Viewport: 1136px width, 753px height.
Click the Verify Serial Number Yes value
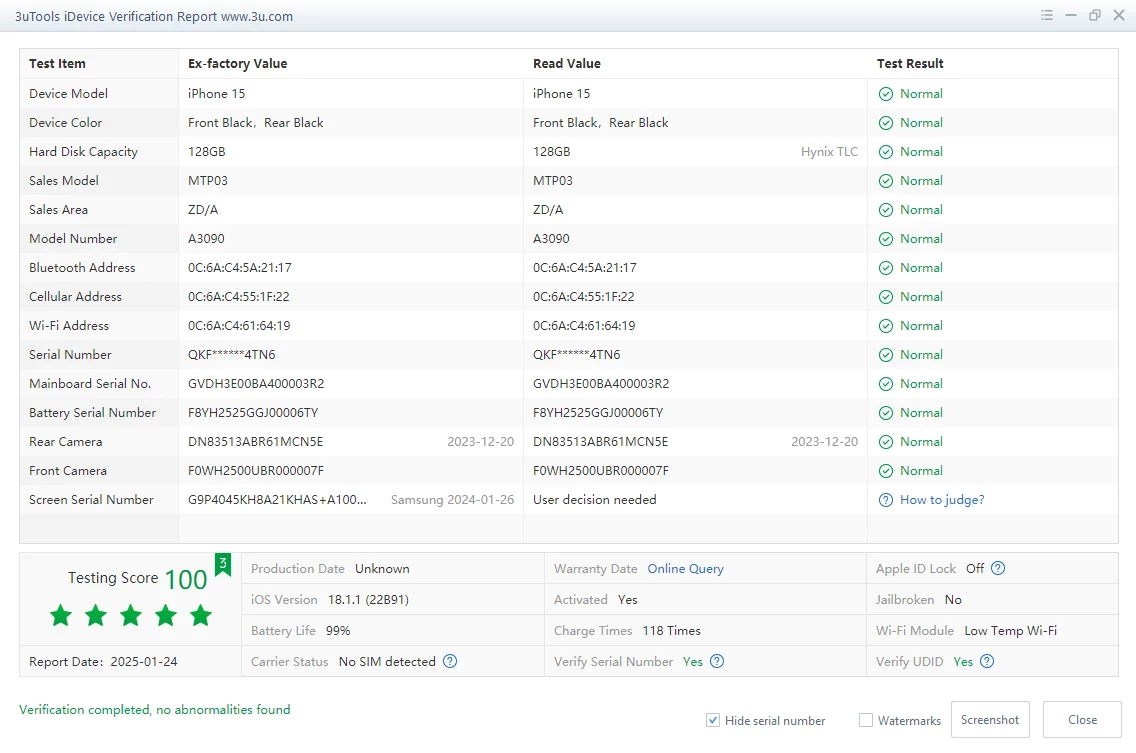[x=693, y=661]
